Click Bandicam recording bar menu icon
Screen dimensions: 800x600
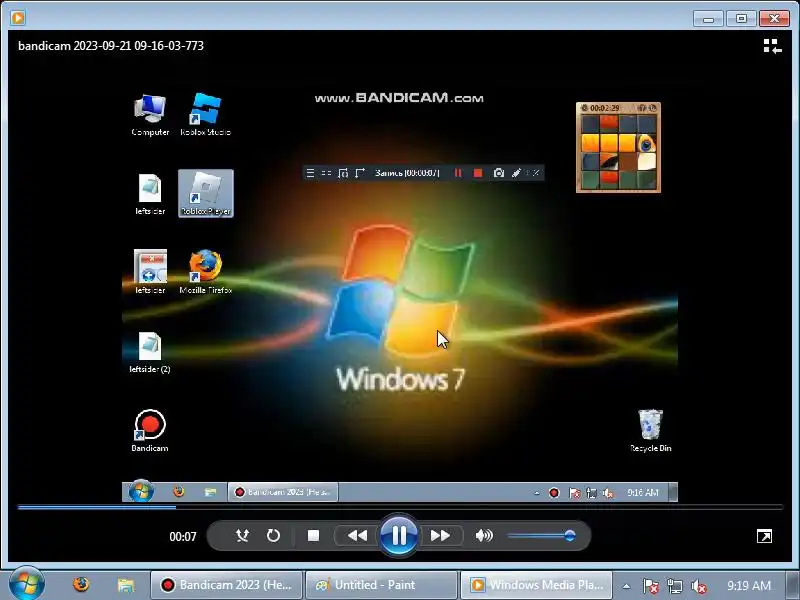[310, 173]
